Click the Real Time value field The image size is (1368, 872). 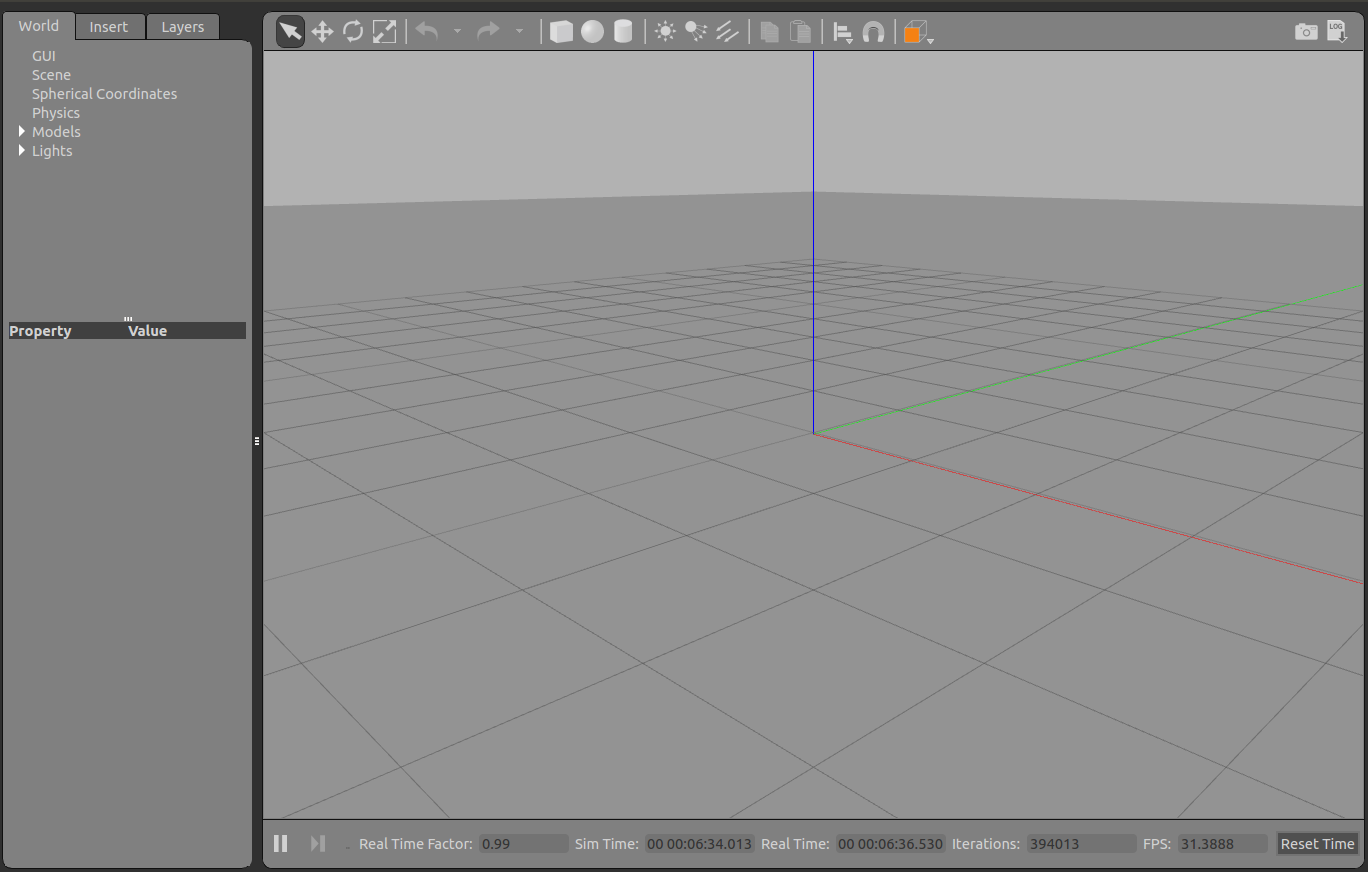tap(891, 844)
